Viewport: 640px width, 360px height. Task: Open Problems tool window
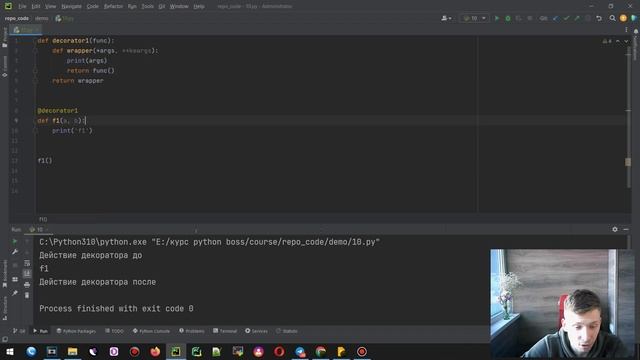[x=192, y=331]
